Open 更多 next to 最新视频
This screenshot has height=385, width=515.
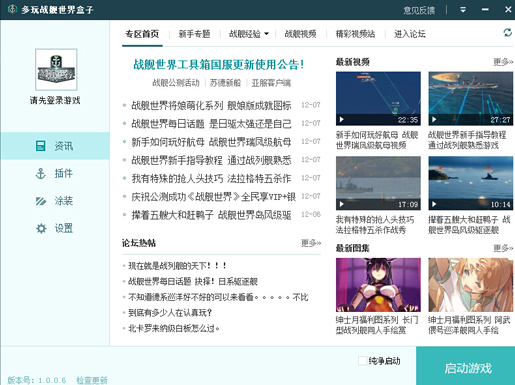503,62
